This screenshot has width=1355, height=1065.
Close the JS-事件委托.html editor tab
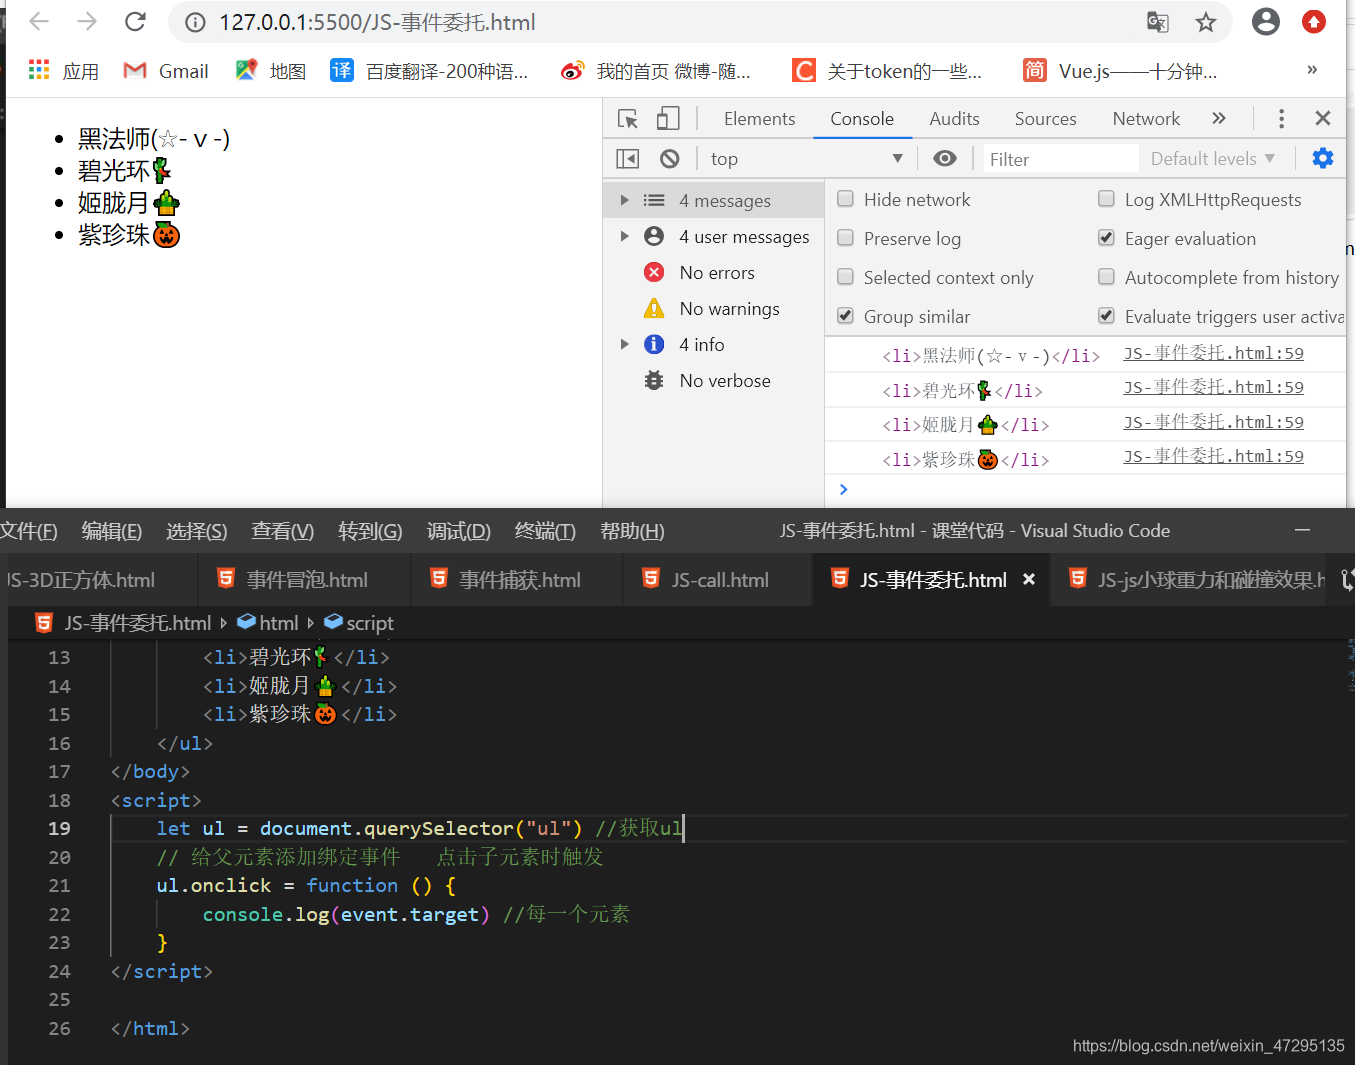[1029, 579]
